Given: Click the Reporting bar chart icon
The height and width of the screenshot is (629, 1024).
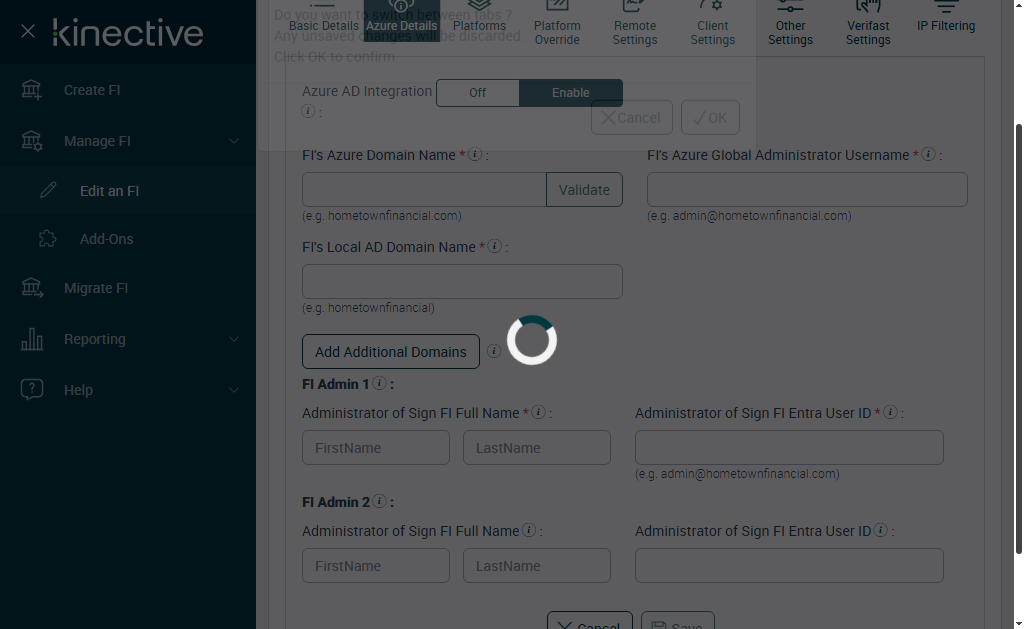Looking at the screenshot, I should click(31, 339).
